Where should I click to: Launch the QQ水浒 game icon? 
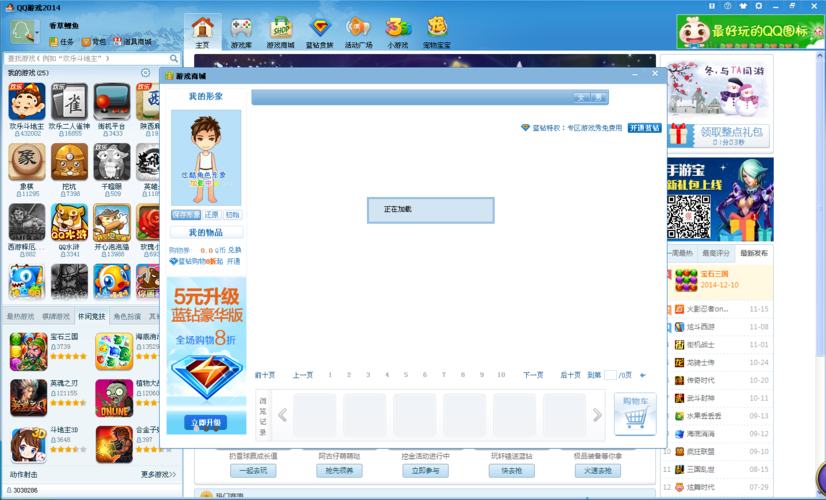(x=69, y=222)
